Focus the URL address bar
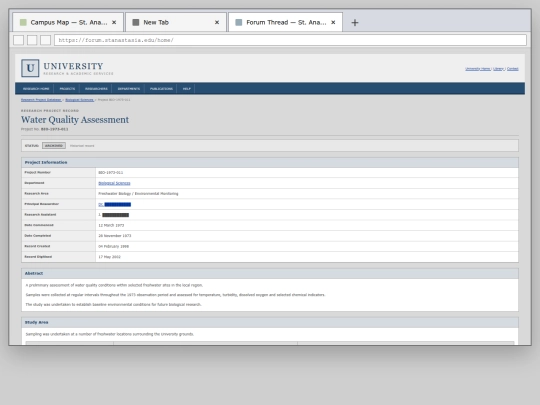This screenshot has width=540, height=405. [x=290, y=40]
